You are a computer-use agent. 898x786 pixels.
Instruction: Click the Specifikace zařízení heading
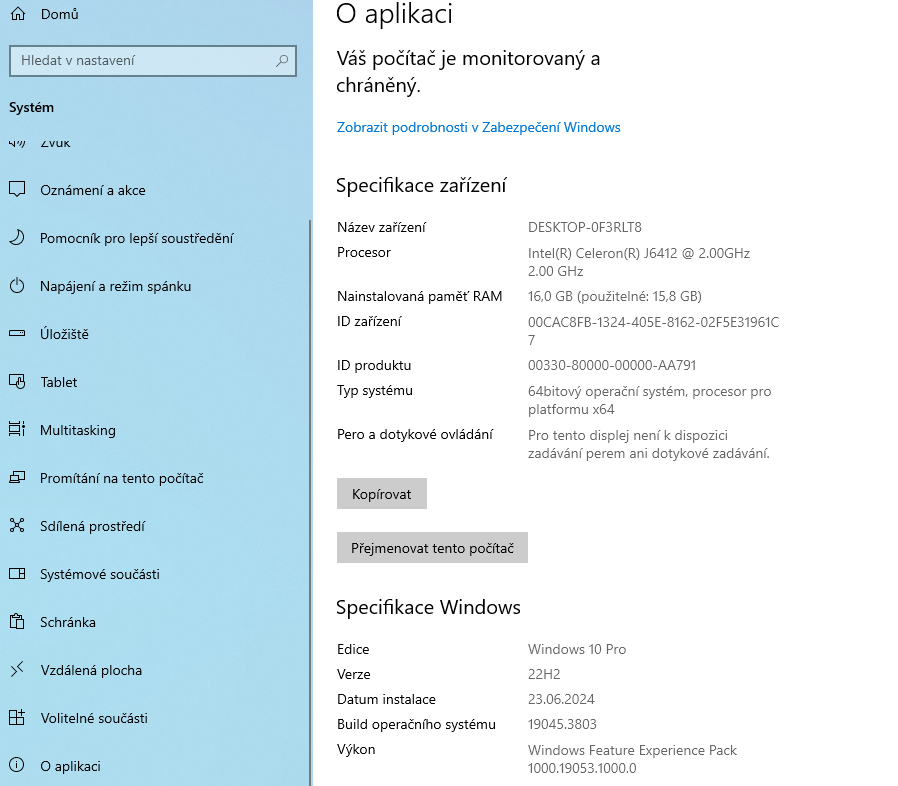point(421,186)
